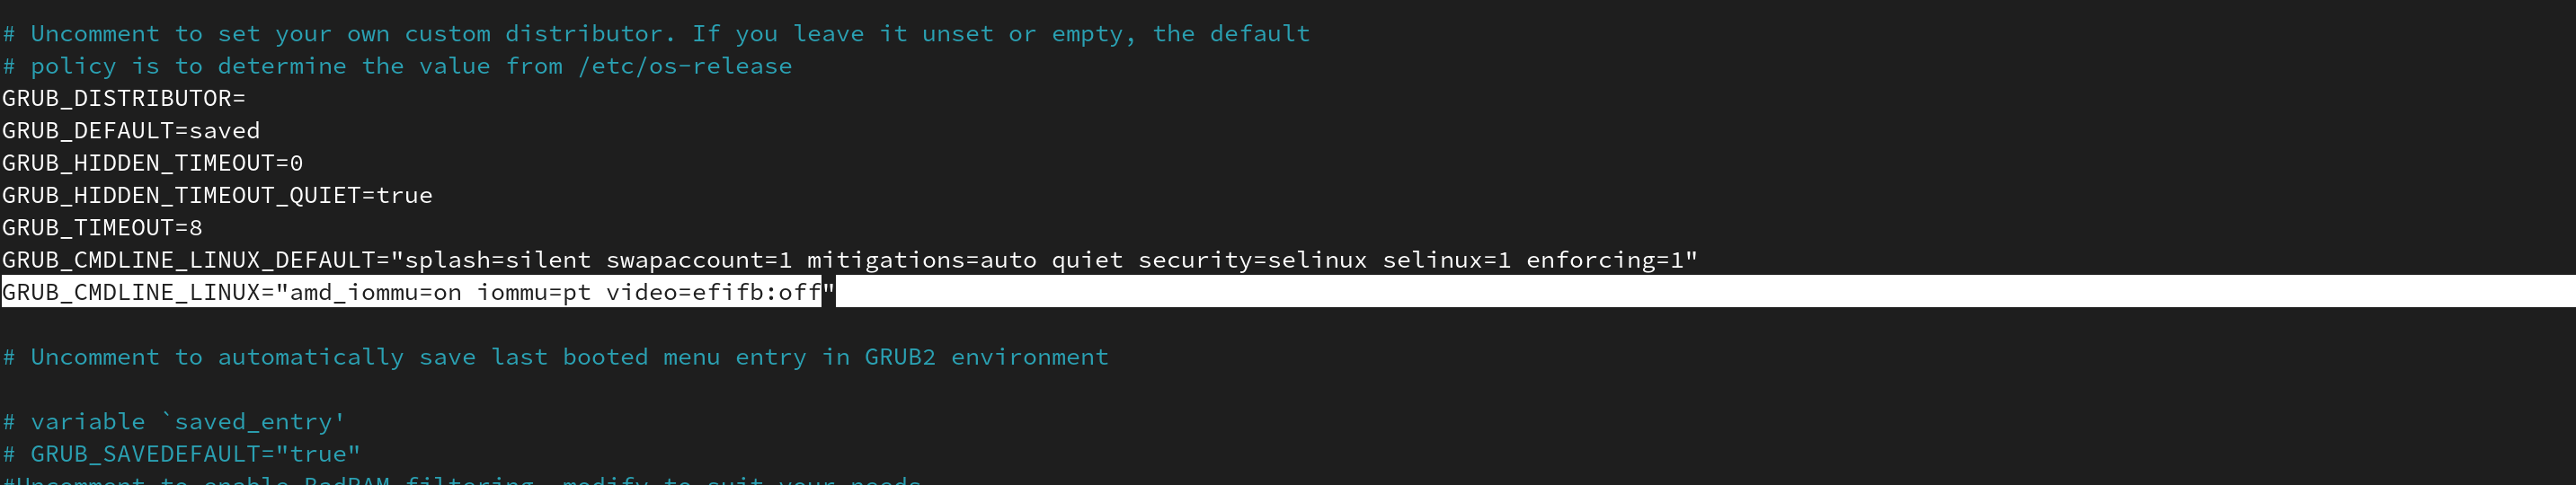This screenshot has width=2576, height=485.
Task: Click the video=efifb:off parameter
Action: (713, 292)
